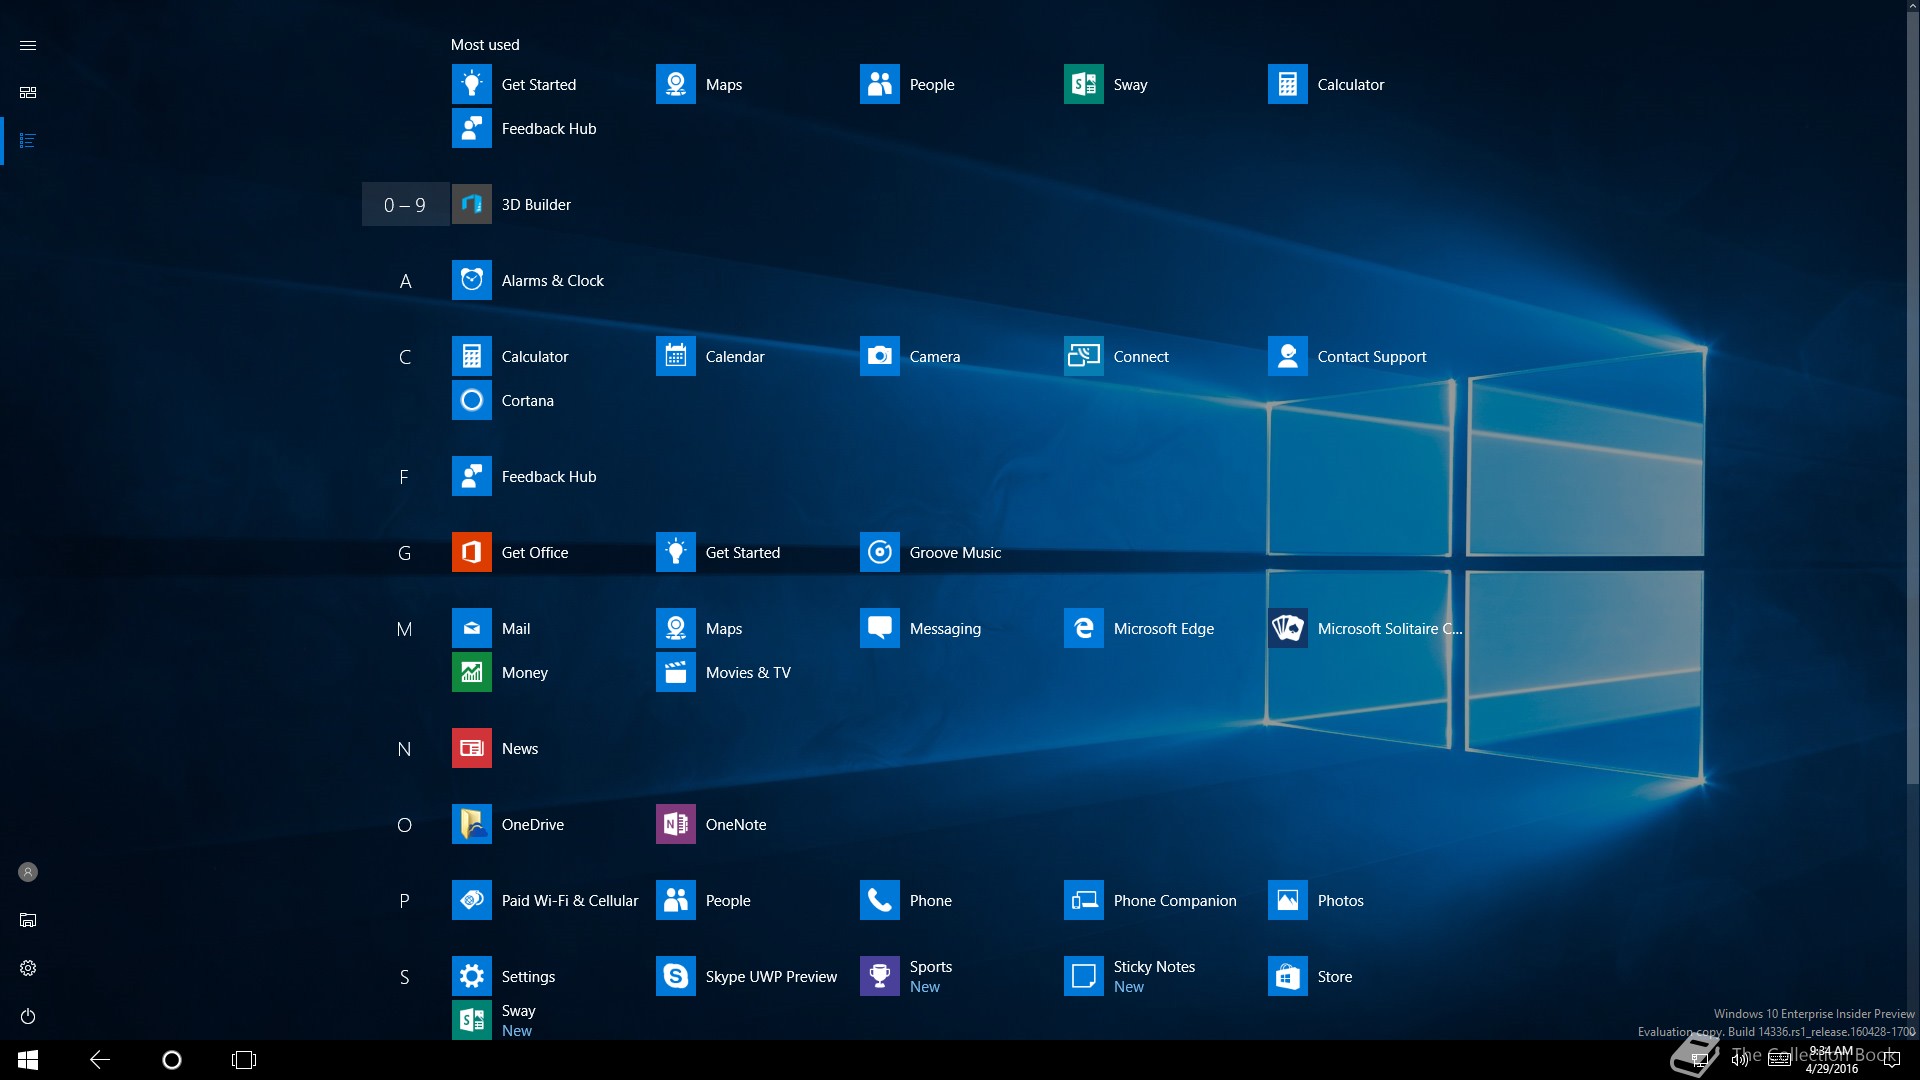Open Maps in Most used list
The height and width of the screenshot is (1080, 1920).
coord(675,84)
